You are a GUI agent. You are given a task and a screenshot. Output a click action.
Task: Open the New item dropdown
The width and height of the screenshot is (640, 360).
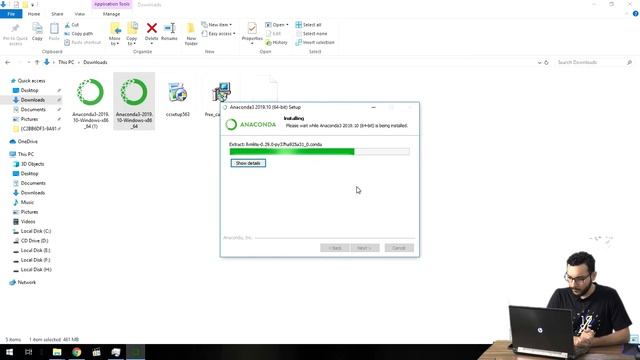[217, 25]
